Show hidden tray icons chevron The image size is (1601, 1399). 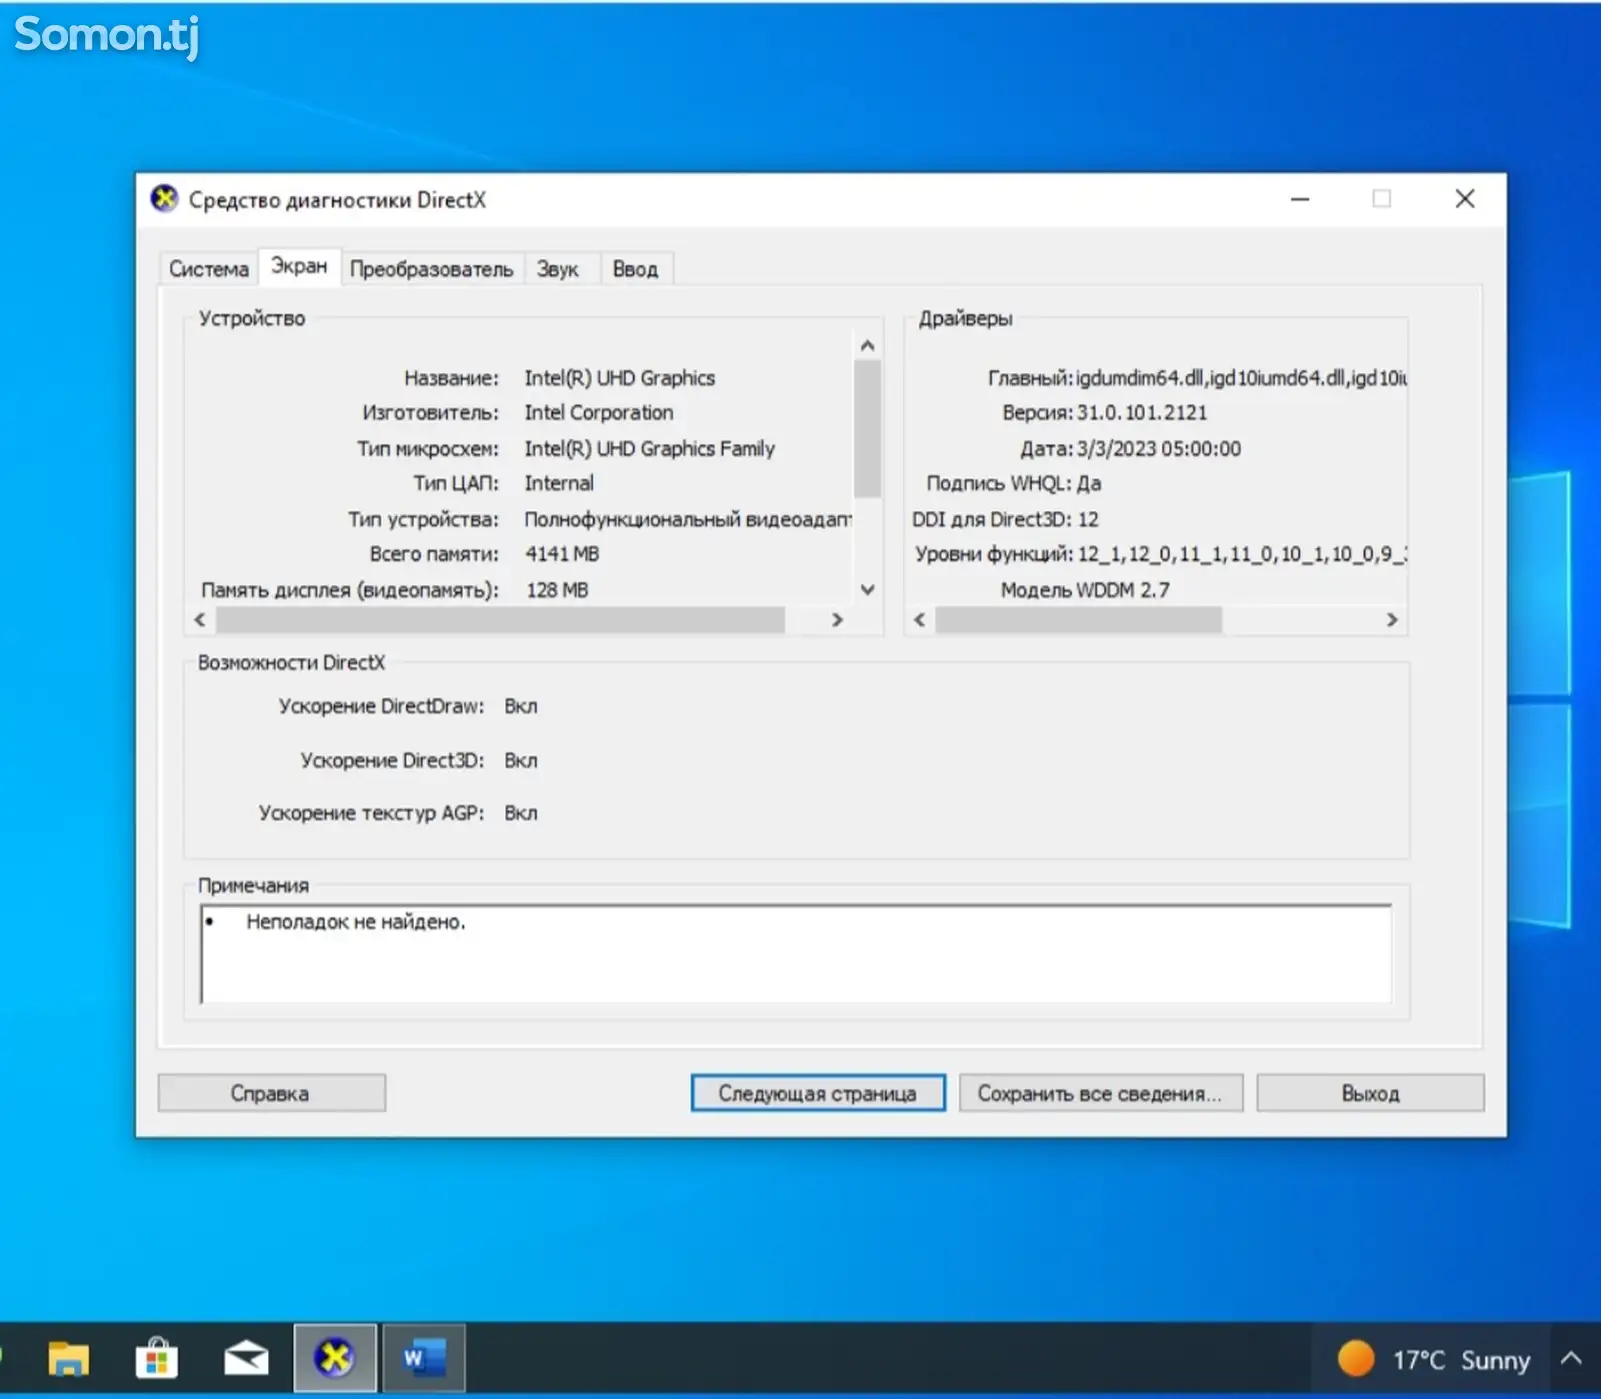pos(1571,1359)
